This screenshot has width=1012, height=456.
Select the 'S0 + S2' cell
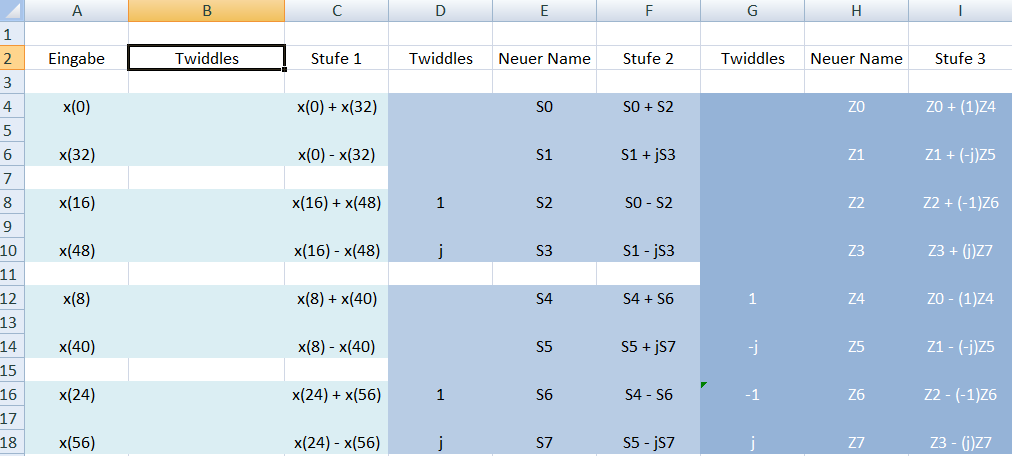point(648,107)
